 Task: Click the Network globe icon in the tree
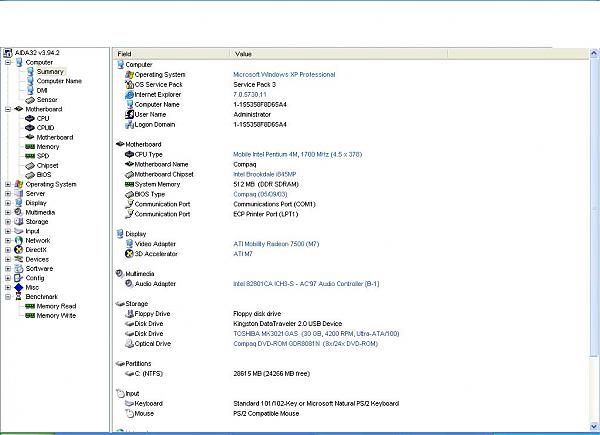pos(19,241)
